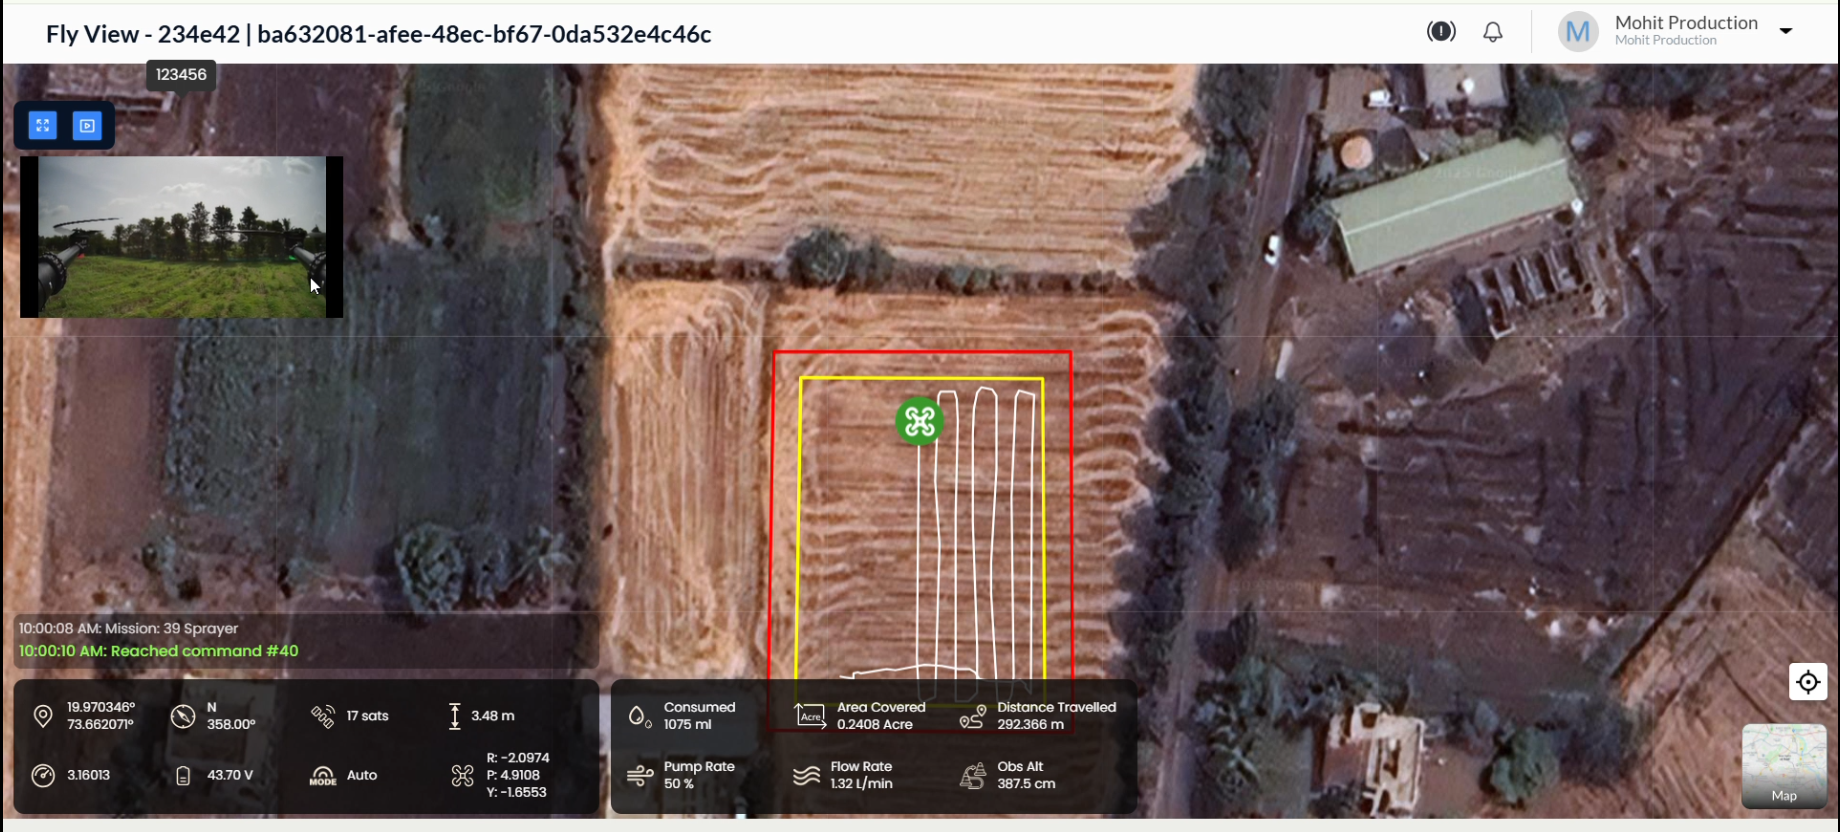Click coordinates 19.970346° latitude value
This screenshot has height=832, width=1840.
pyautogui.click(x=101, y=707)
